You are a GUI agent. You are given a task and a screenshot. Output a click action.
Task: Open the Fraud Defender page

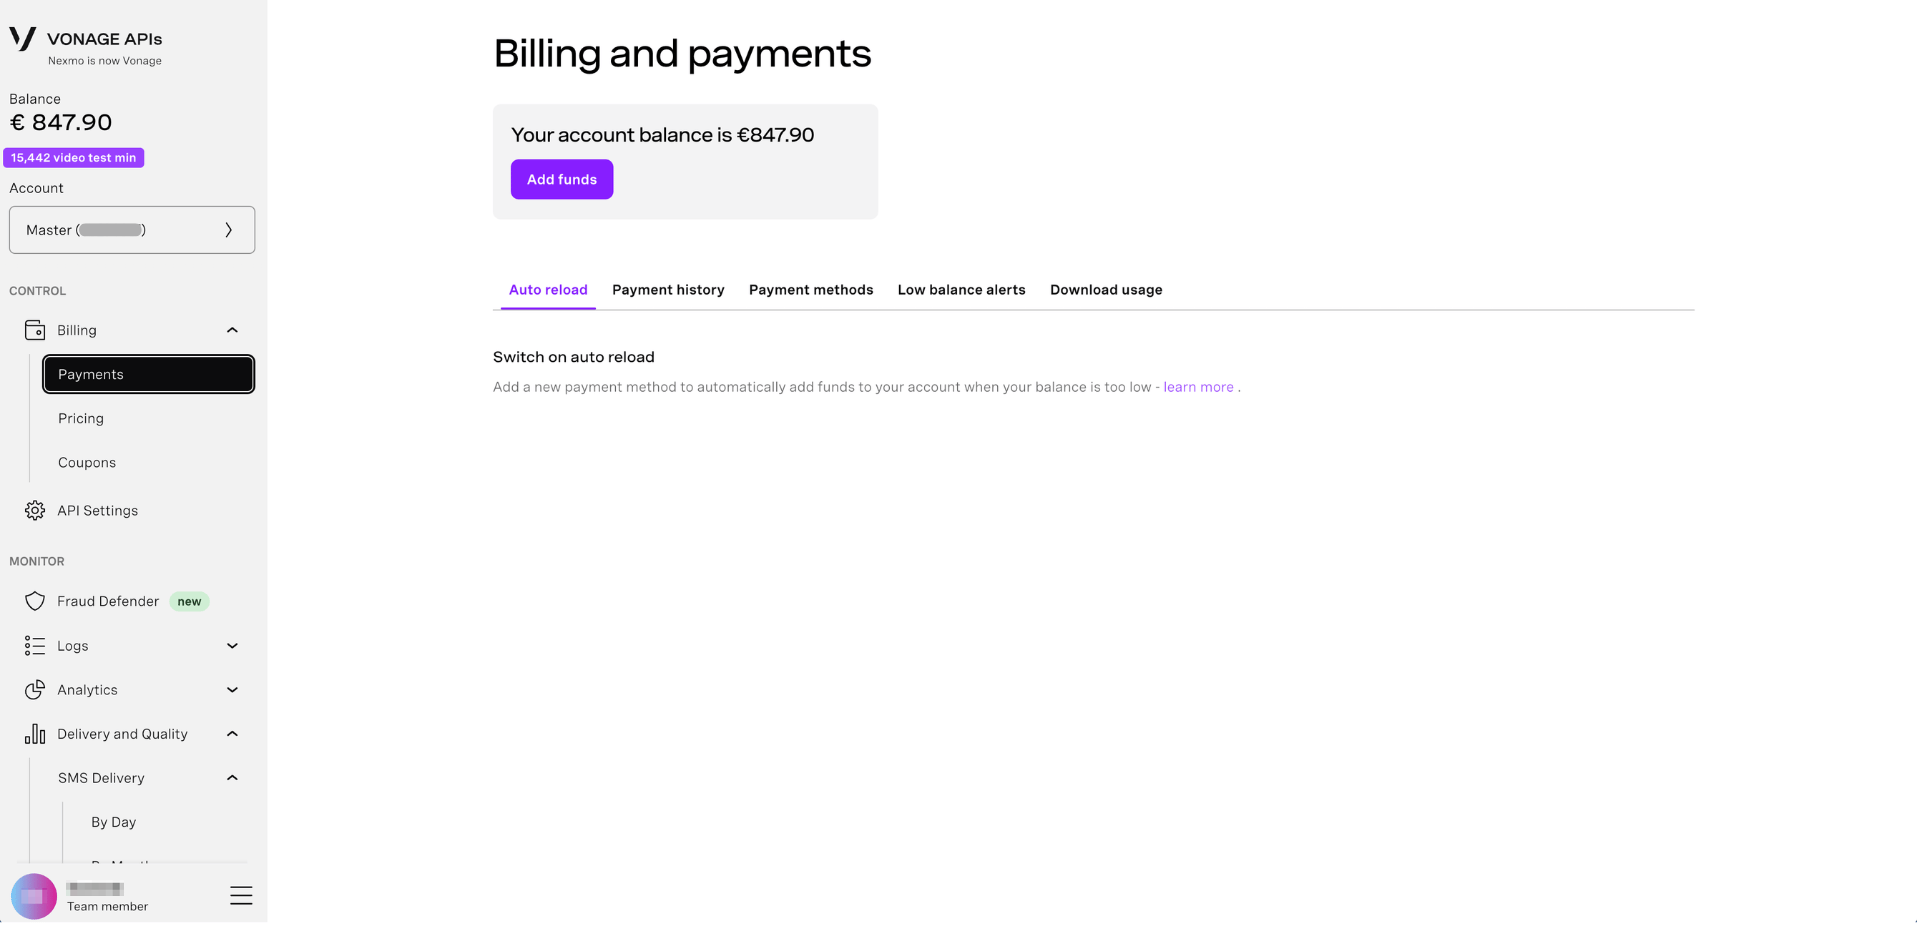(108, 601)
